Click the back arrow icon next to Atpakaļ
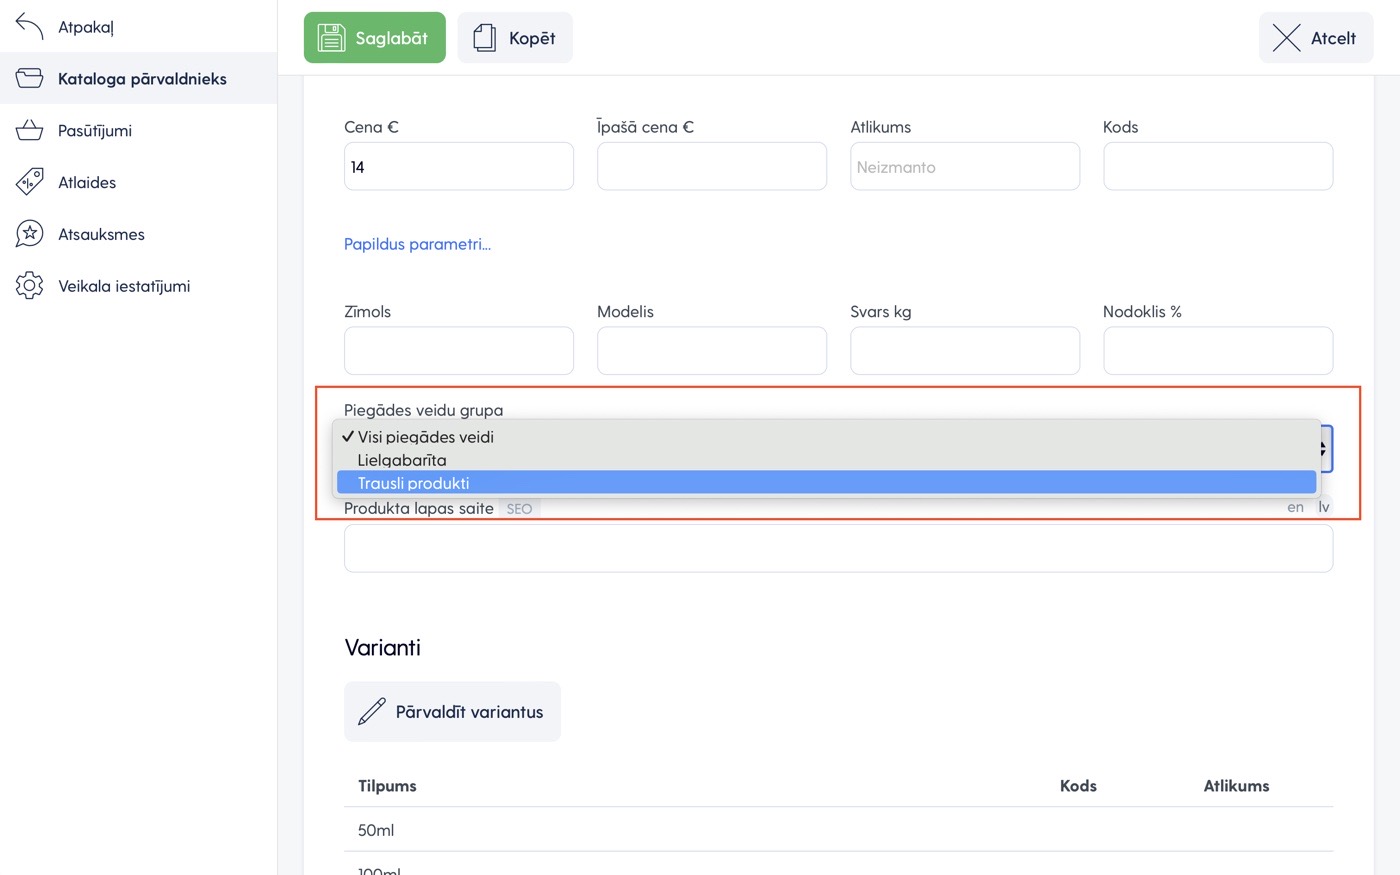This screenshot has width=1400, height=875. (30, 27)
